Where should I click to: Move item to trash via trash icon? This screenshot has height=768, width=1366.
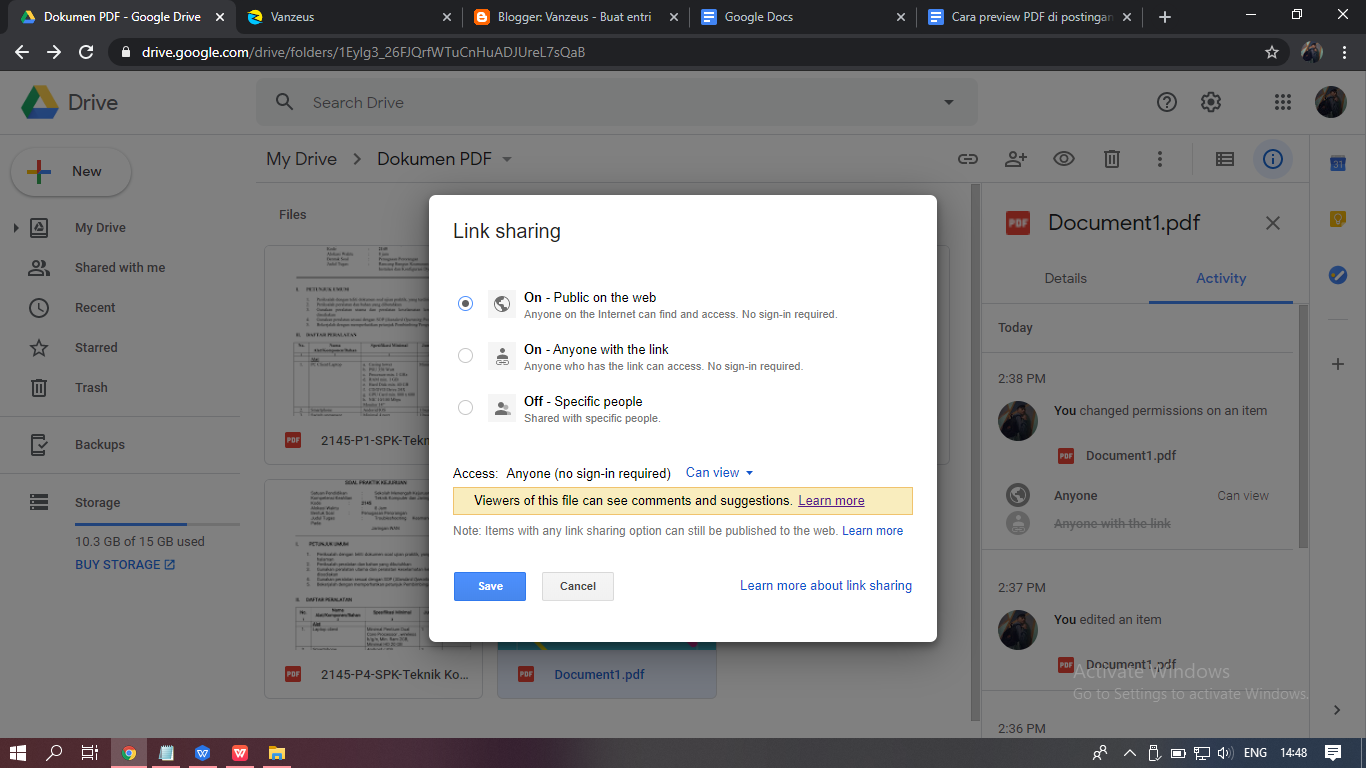tap(1111, 159)
